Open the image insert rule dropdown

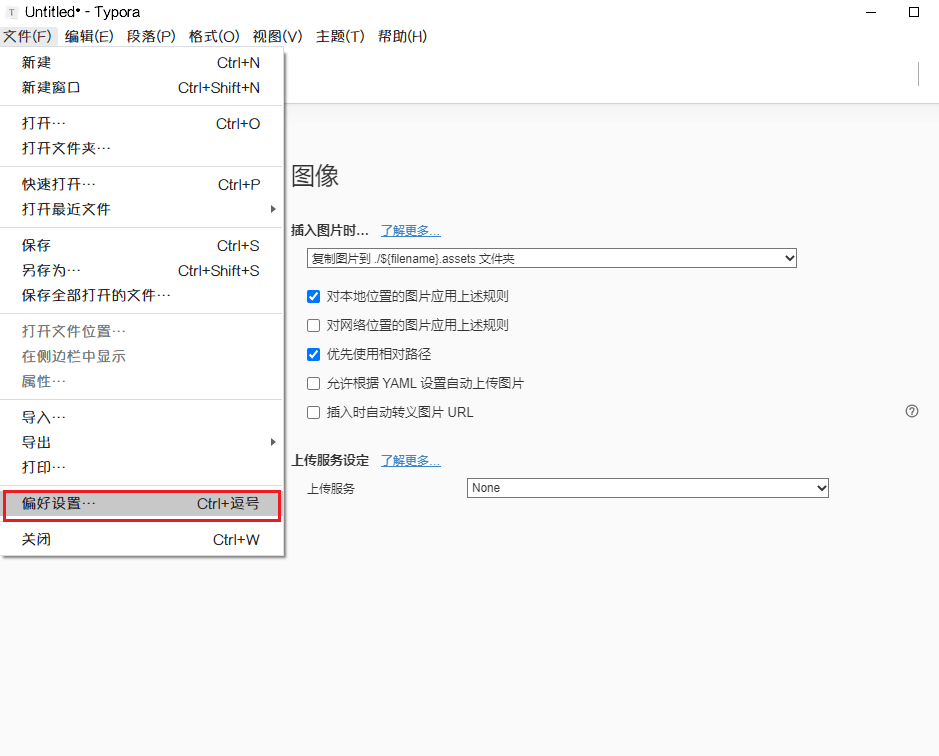click(552, 258)
